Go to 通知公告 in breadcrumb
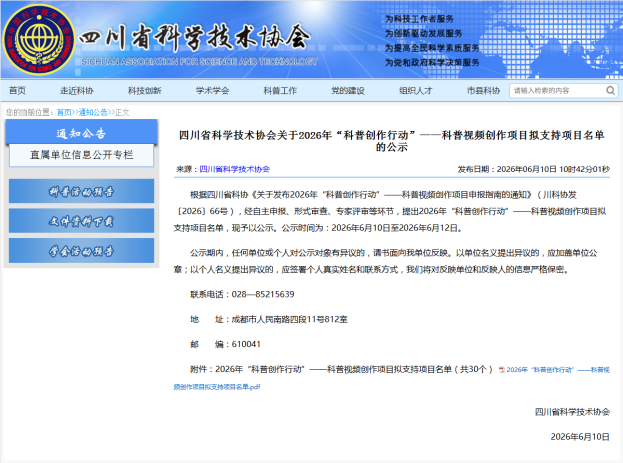 [x=93, y=112]
